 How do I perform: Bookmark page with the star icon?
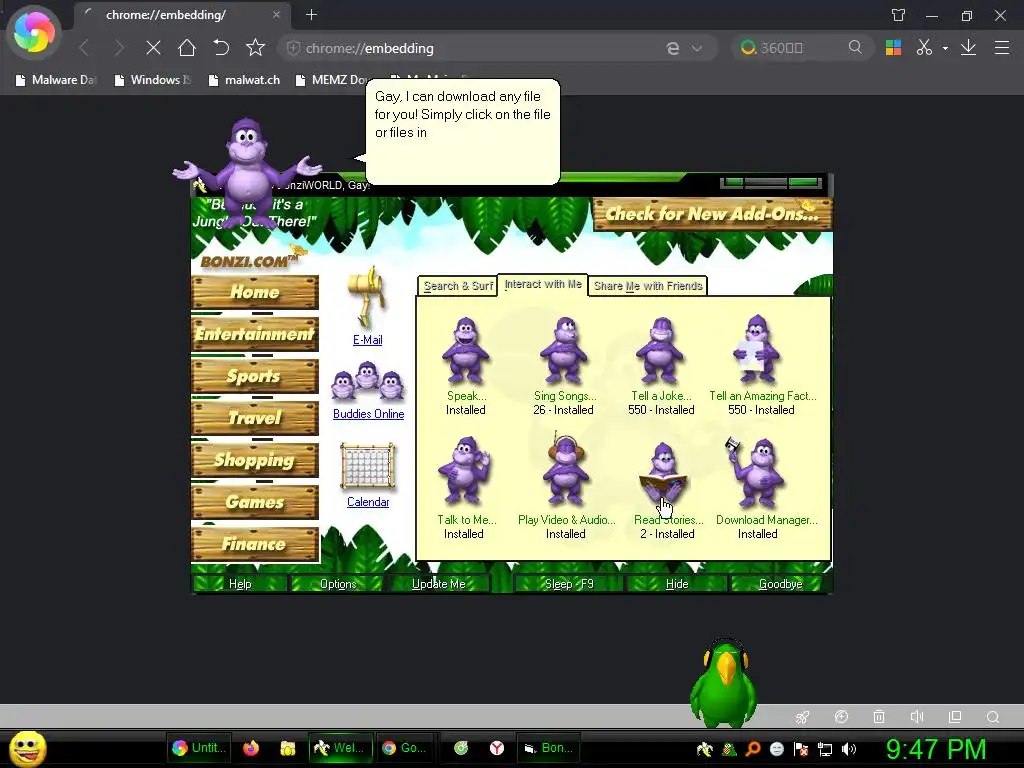click(x=255, y=48)
